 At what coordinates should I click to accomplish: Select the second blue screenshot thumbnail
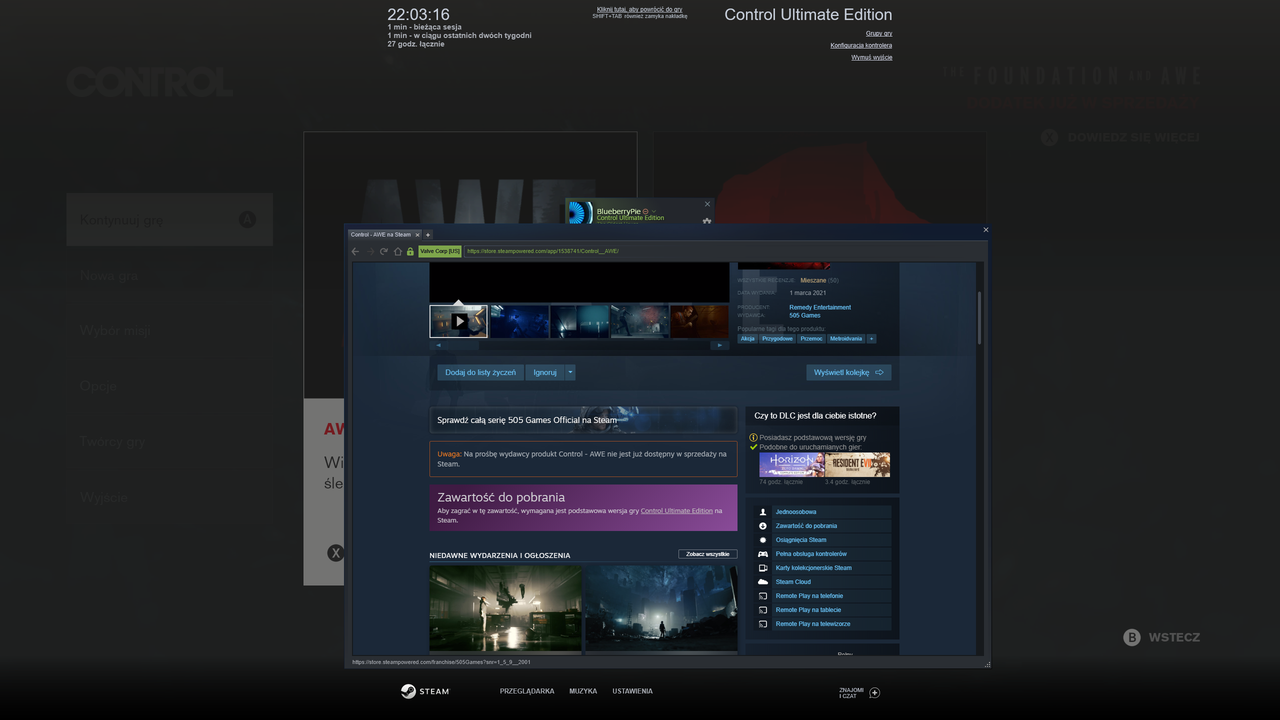point(520,321)
